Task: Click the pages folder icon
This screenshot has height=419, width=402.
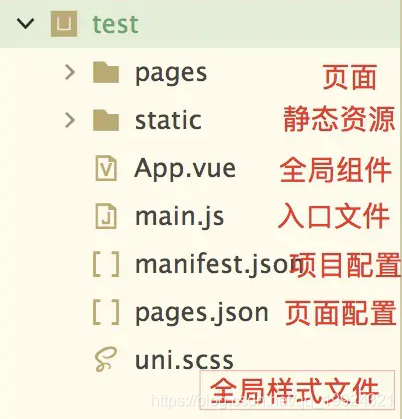Action: (106, 72)
